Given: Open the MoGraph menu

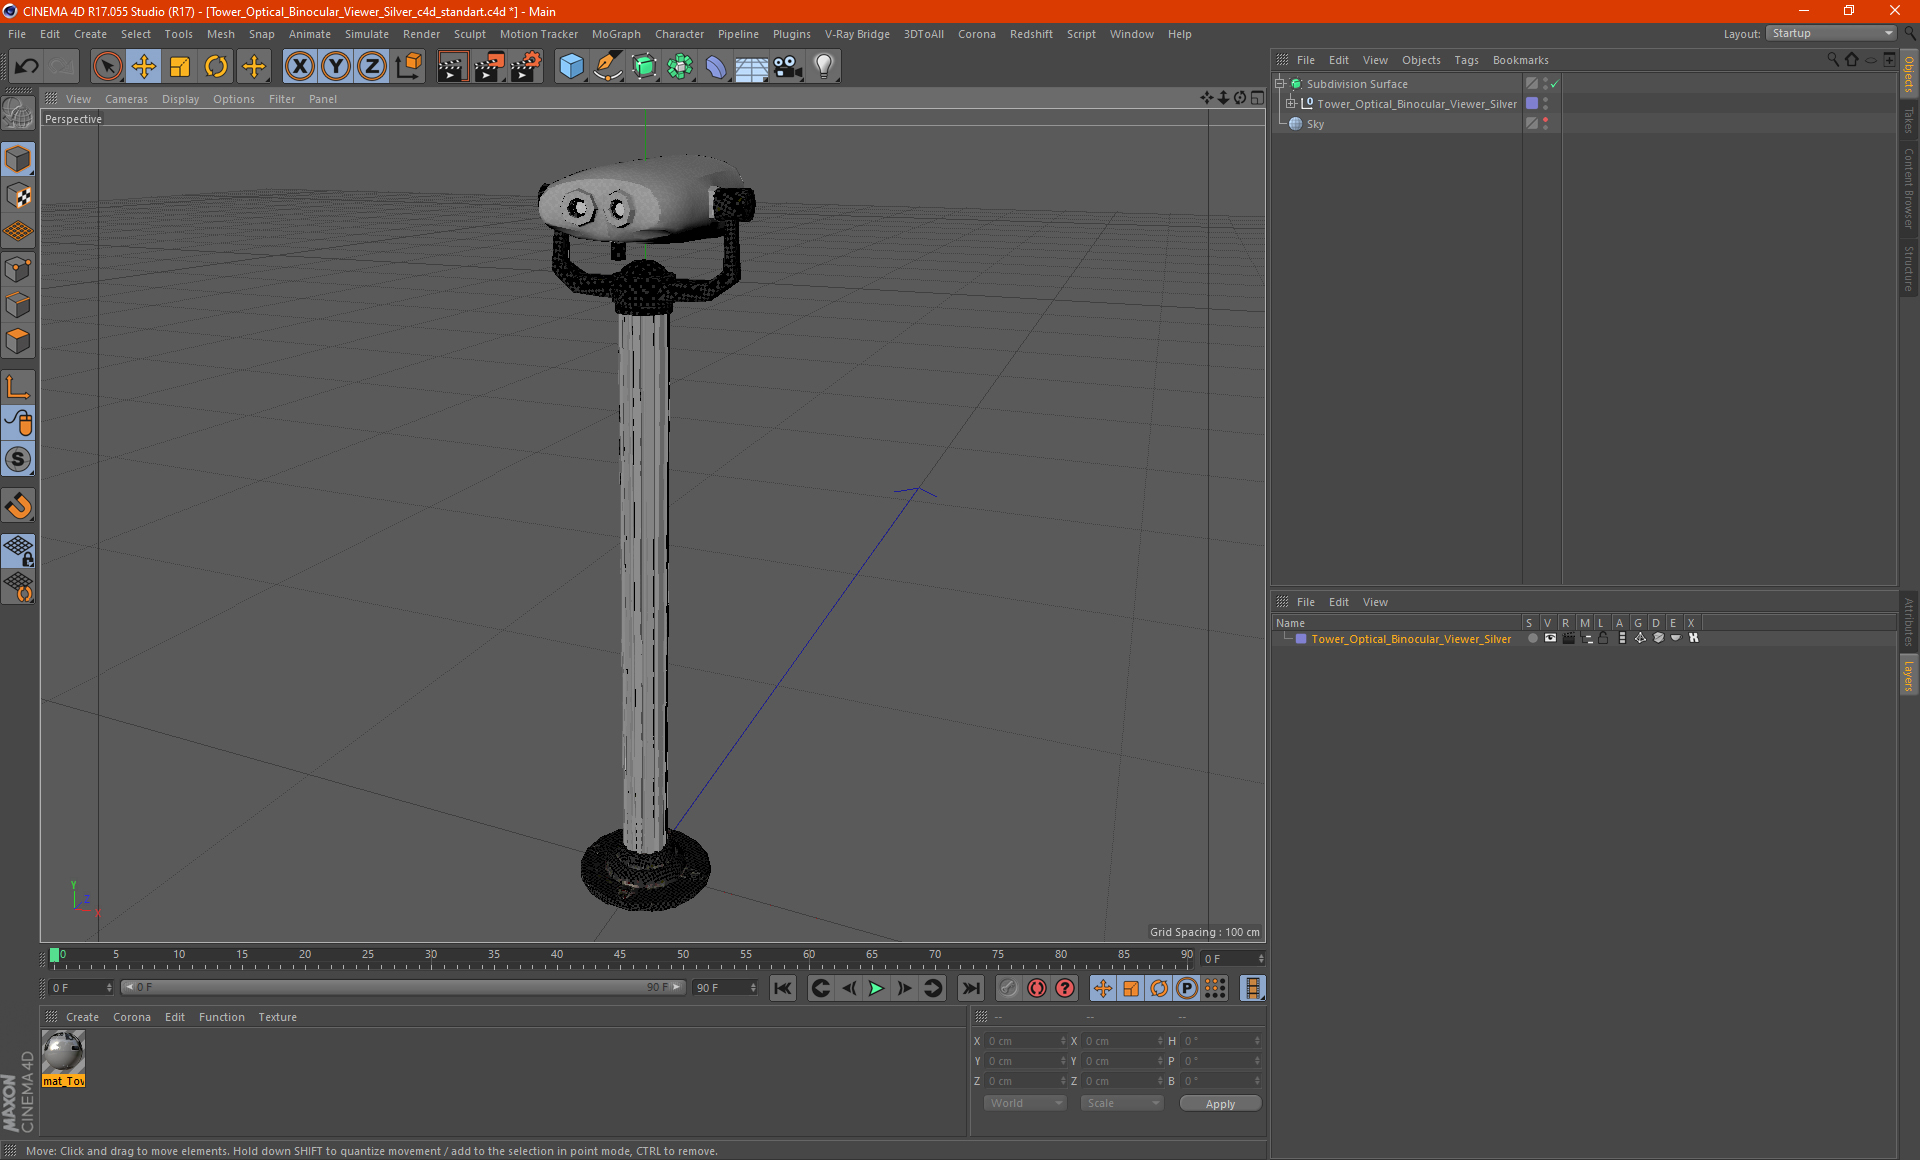Looking at the screenshot, I should coord(616,34).
